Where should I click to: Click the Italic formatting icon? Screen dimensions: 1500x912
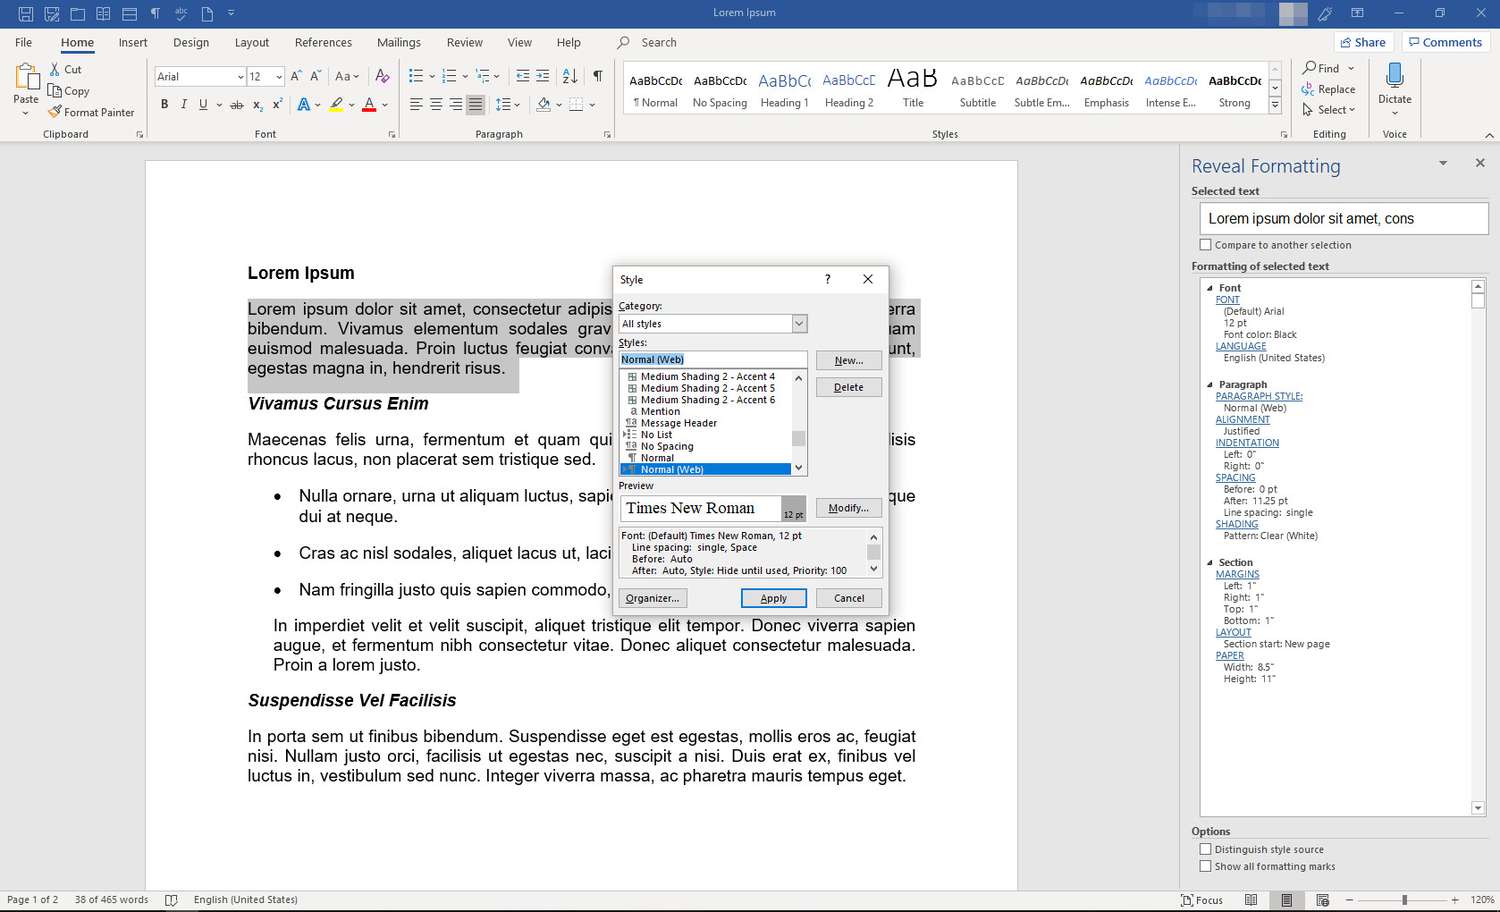point(184,104)
